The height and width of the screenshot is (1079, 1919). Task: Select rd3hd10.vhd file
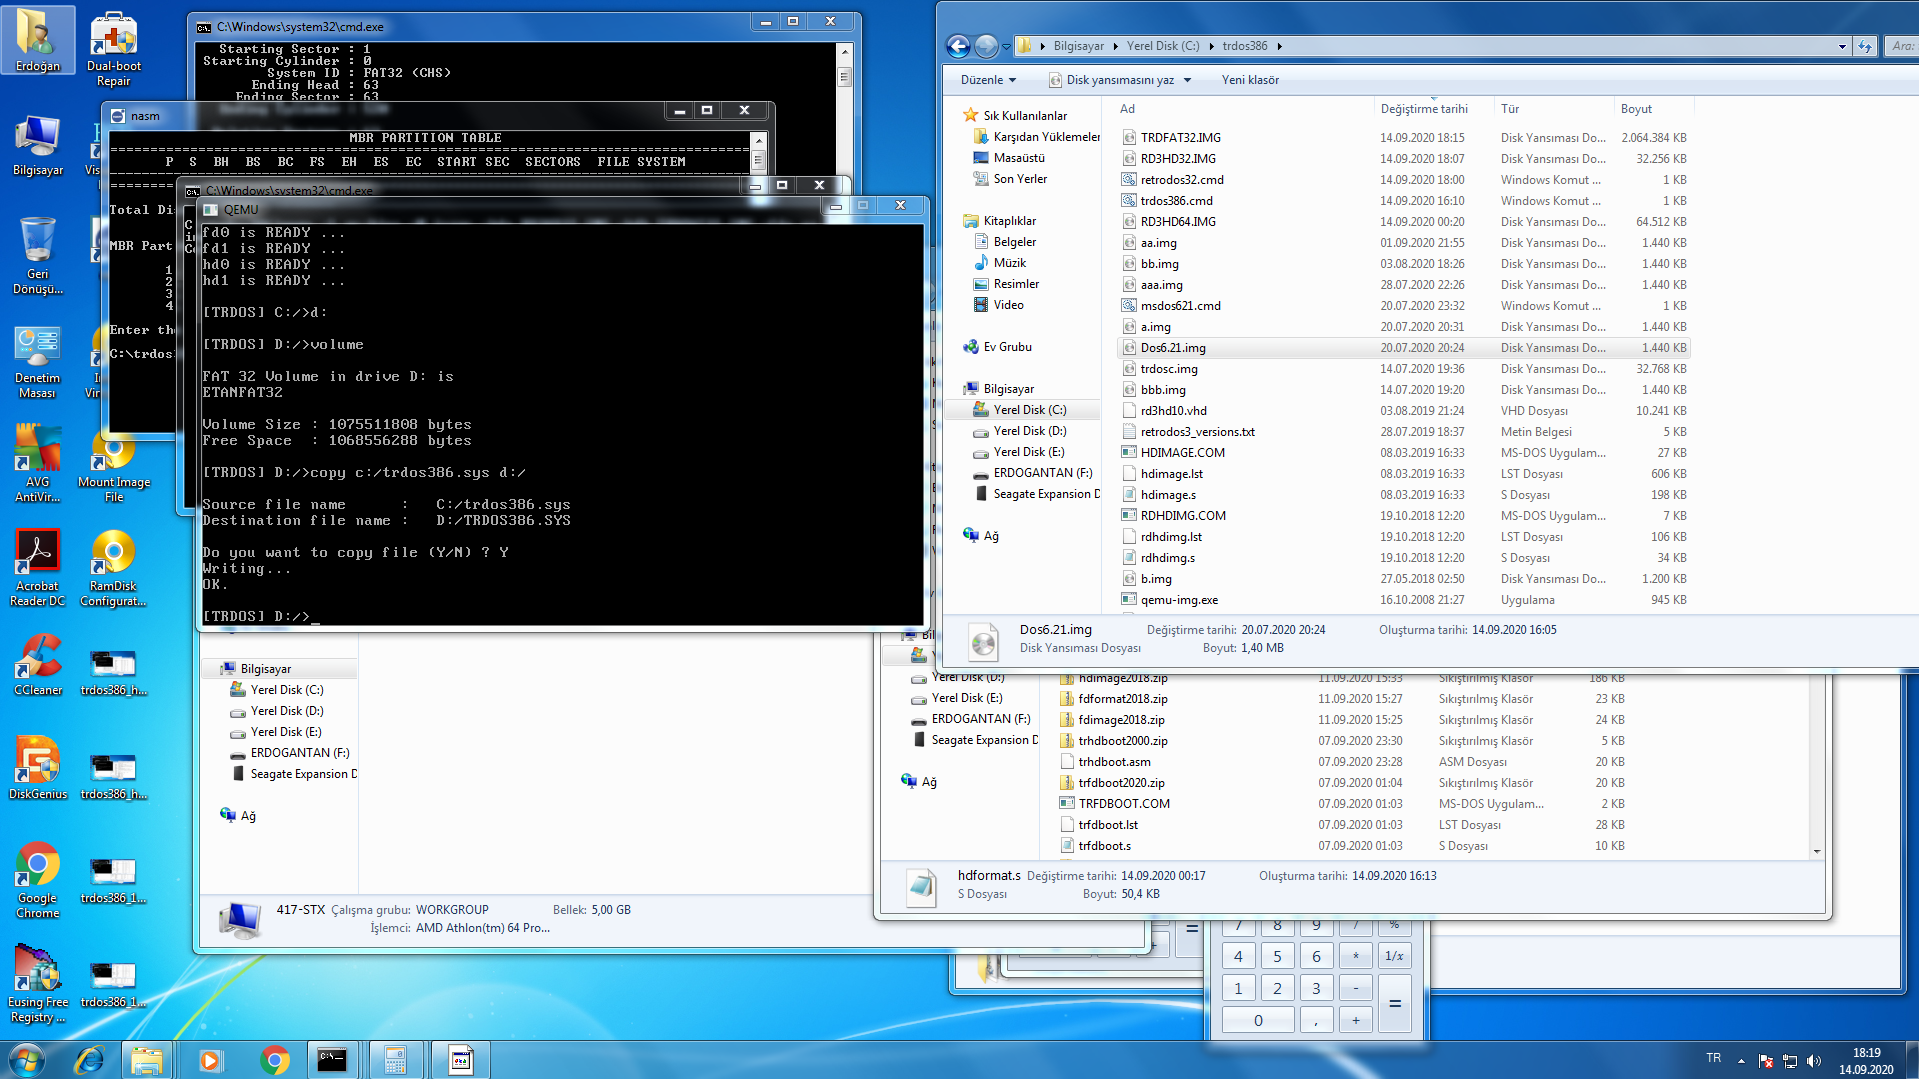coord(1173,411)
